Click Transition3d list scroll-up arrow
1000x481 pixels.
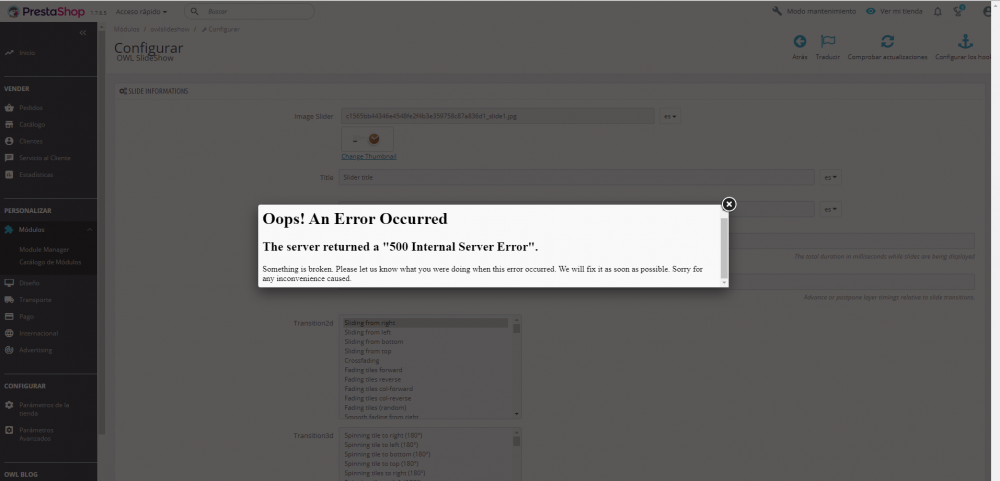pos(517,432)
